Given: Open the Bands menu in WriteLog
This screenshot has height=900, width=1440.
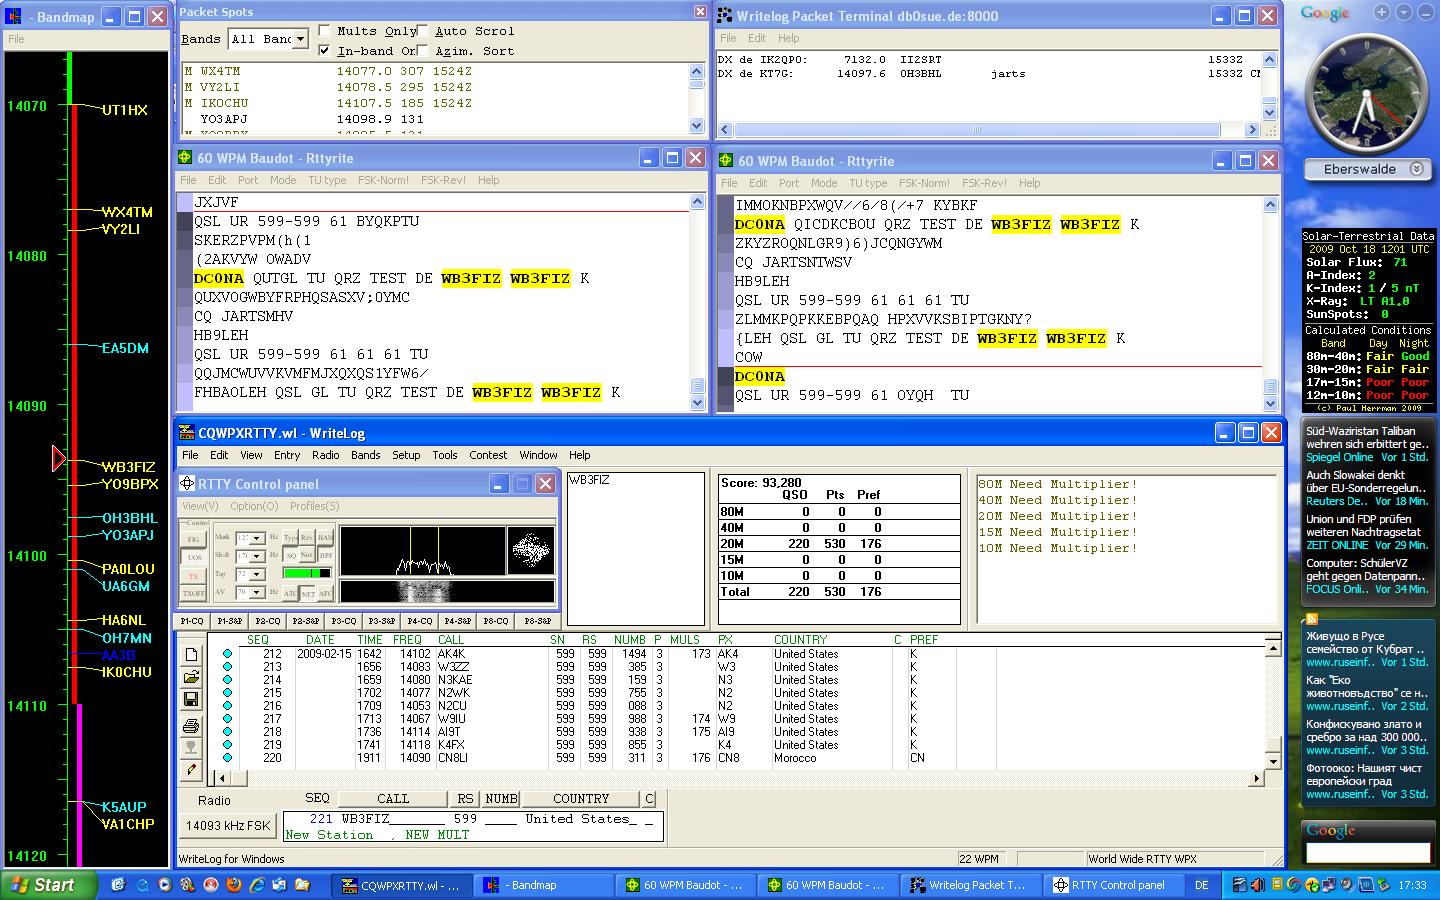Looking at the screenshot, I should [365, 455].
